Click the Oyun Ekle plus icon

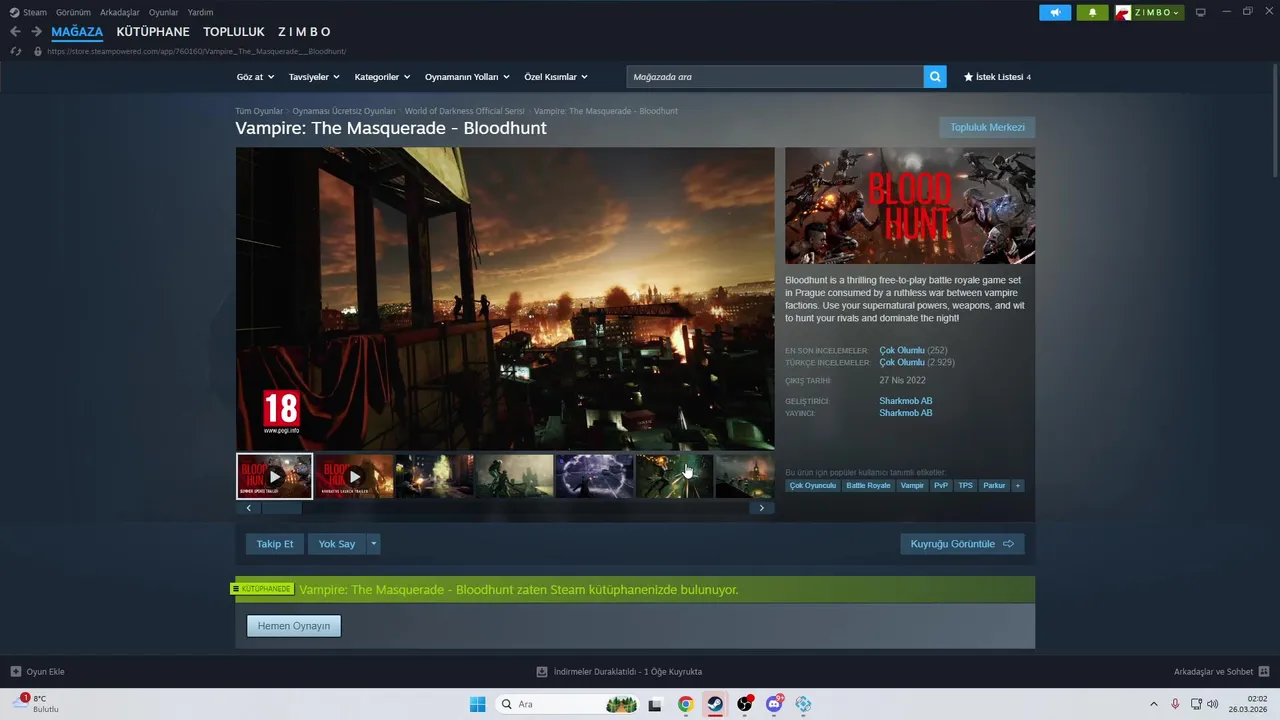[15, 672]
